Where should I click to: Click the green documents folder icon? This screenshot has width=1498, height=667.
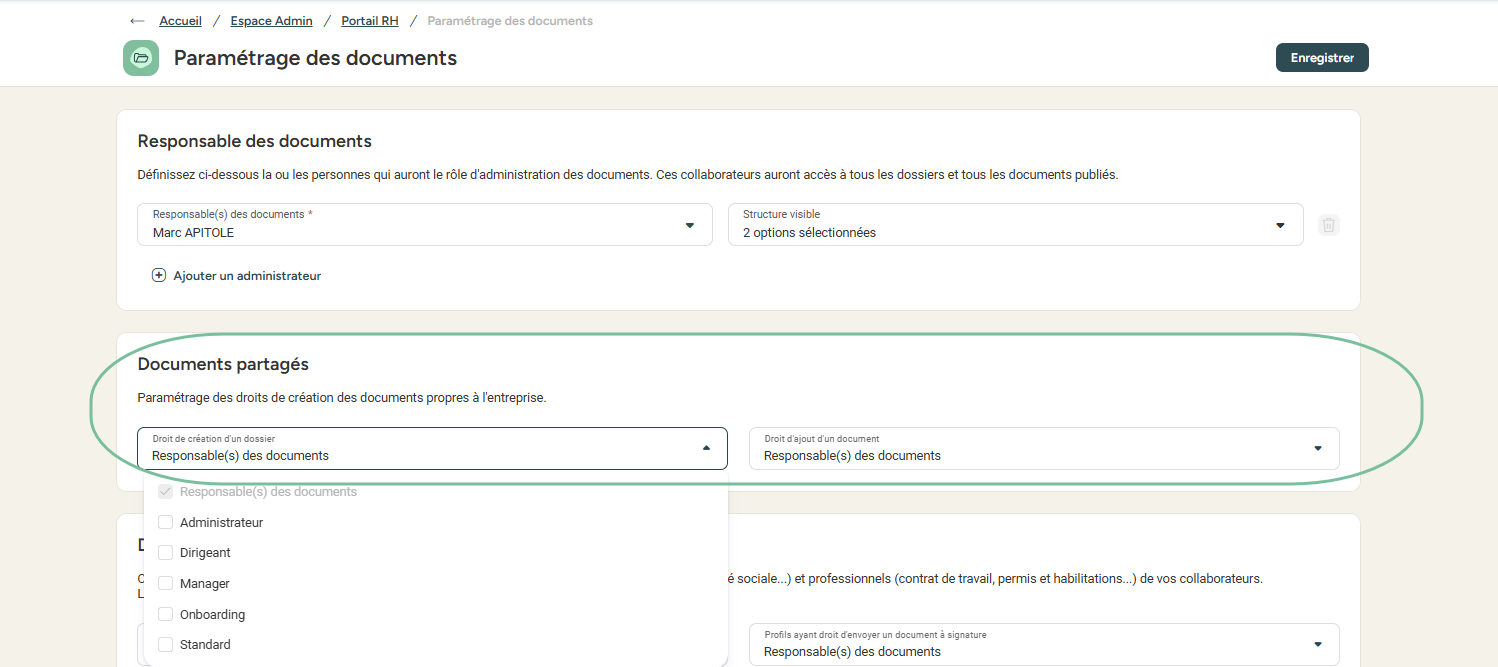click(141, 58)
